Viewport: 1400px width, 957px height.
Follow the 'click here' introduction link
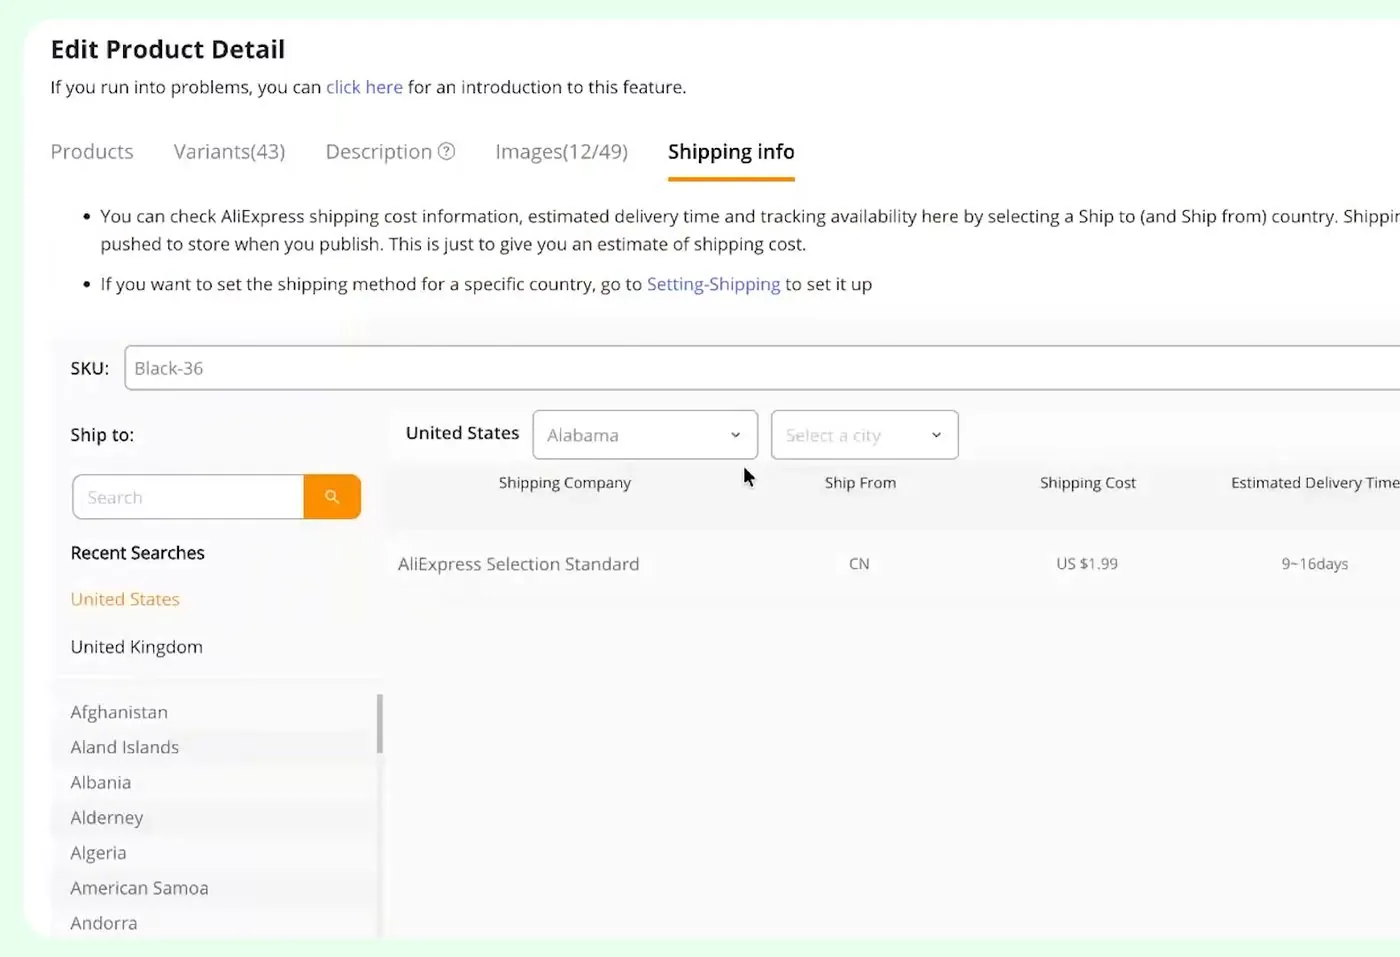[364, 87]
